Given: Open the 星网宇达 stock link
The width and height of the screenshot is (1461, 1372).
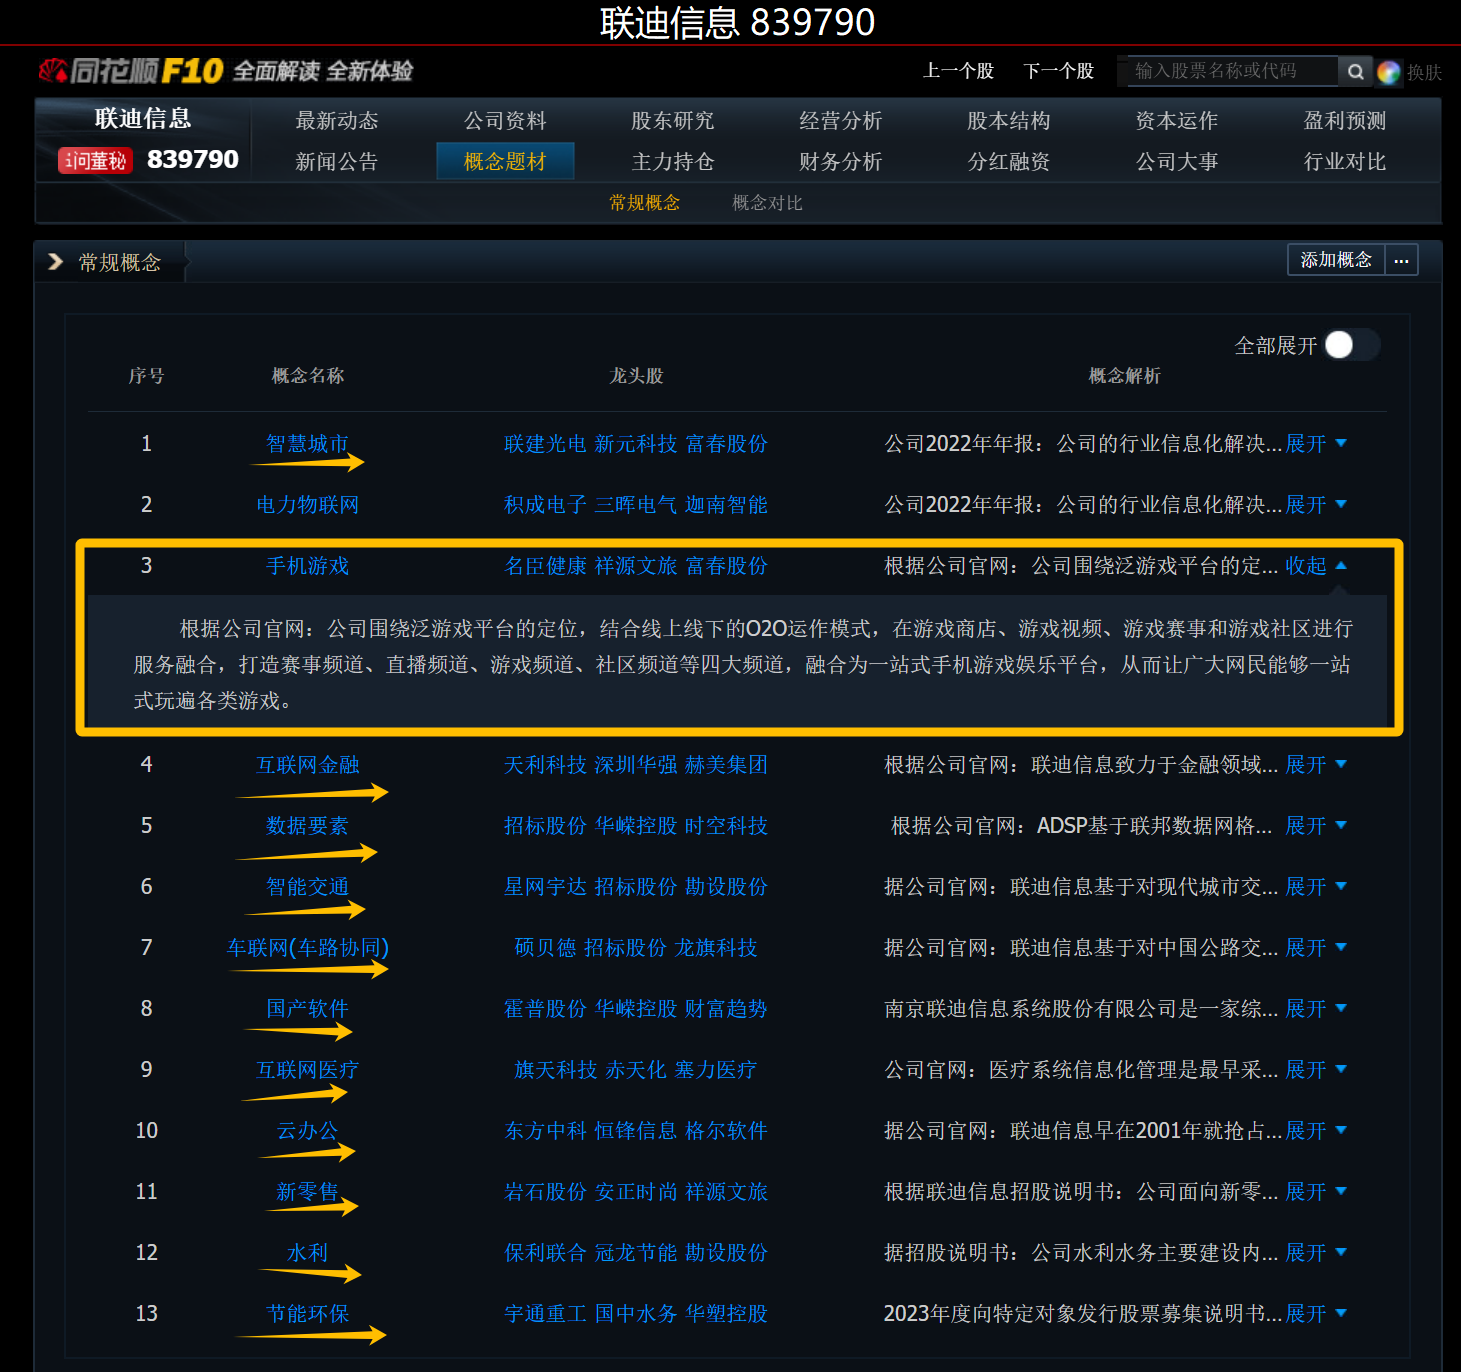Looking at the screenshot, I should 545,887.
